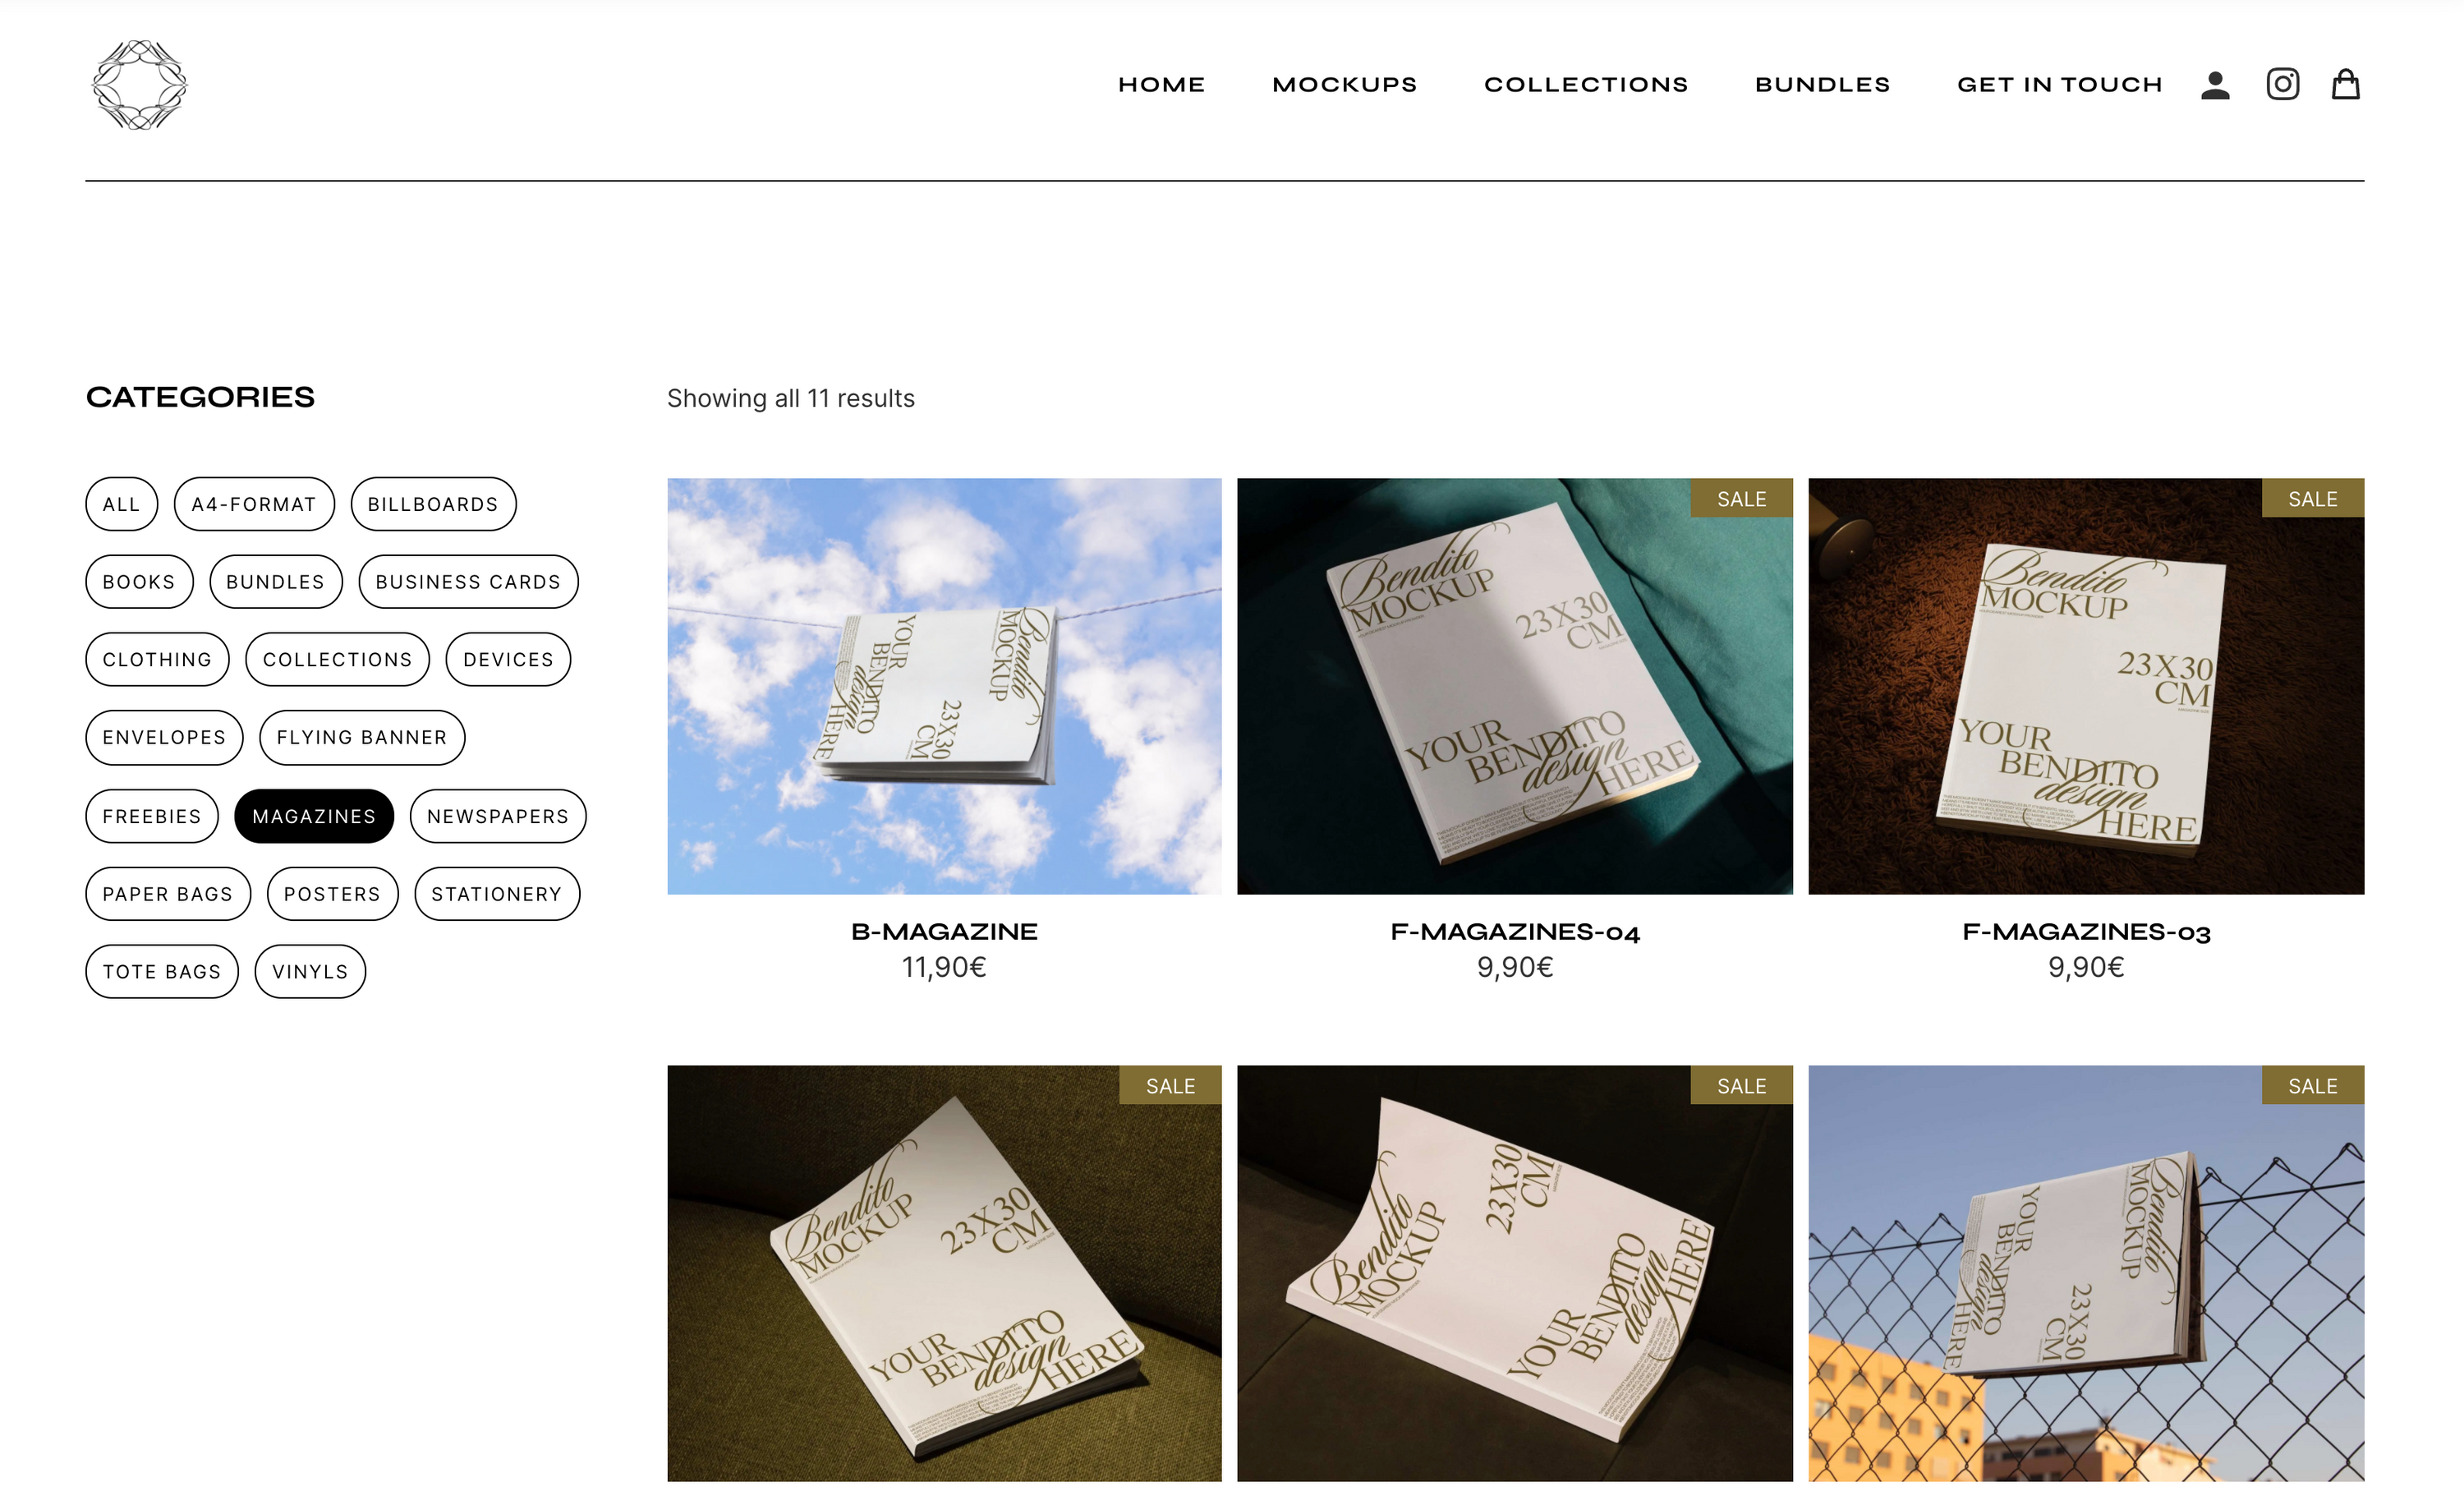Image resolution: width=2464 pixels, height=1491 pixels.
Task: Filter by Business Cards category
Action: tap(468, 582)
